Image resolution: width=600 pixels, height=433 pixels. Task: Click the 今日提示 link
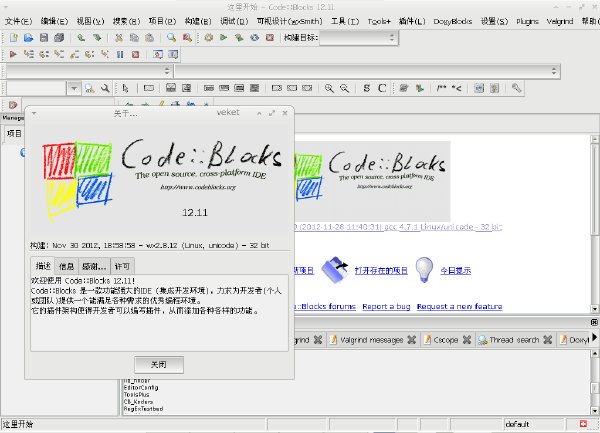point(455,271)
